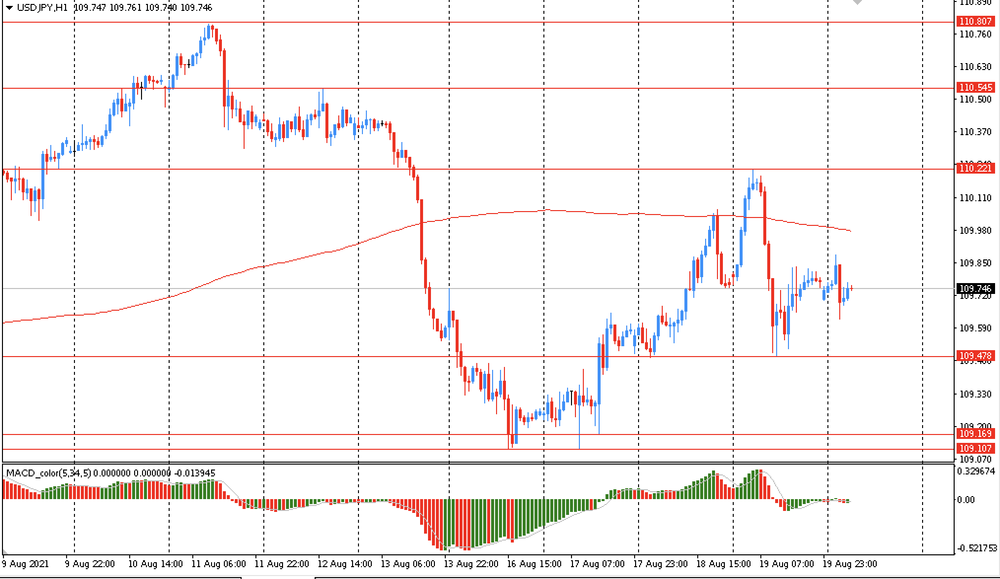Click the 19 Aug 23:00 time label
Screen dimensions: 1000x579
[x=850, y=564]
